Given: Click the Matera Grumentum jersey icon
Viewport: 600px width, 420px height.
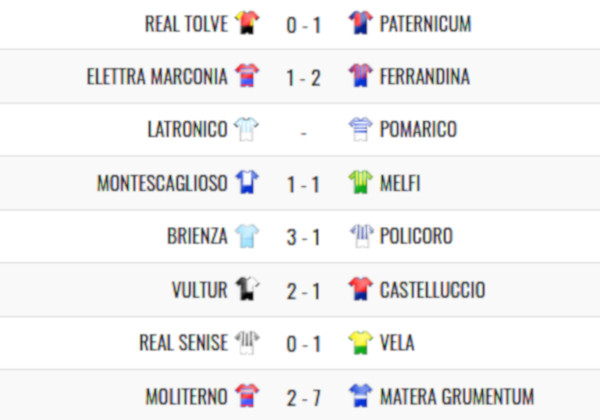Looking at the screenshot, I should pos(360,395).
